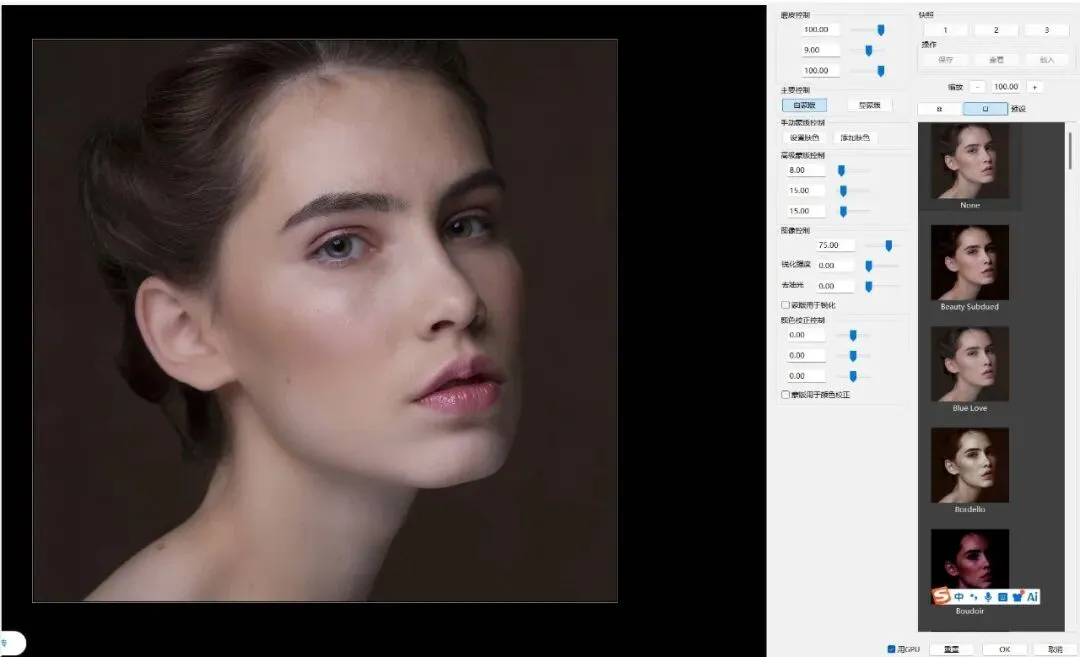Open the Sogou skin shirt icon
The width and height of the screenshot is (1080, 657).
(x=1017, y=596)
